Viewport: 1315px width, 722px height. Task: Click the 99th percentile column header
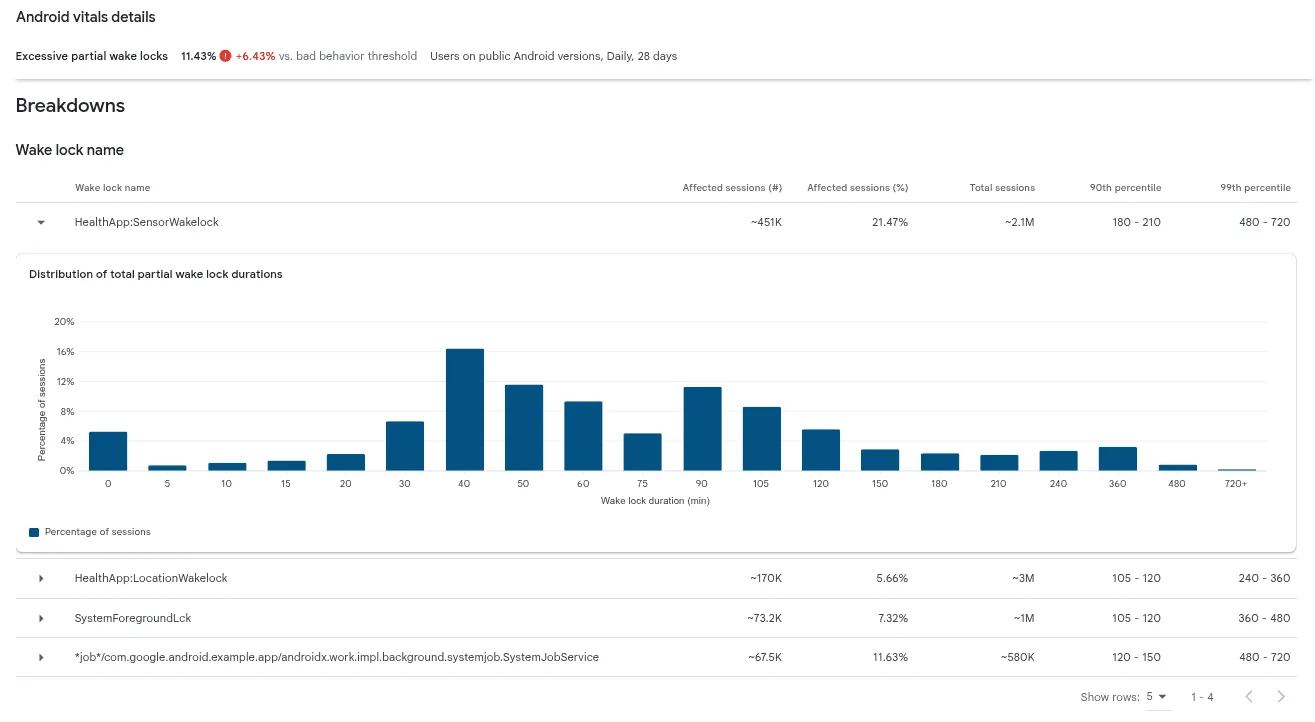1255,188
